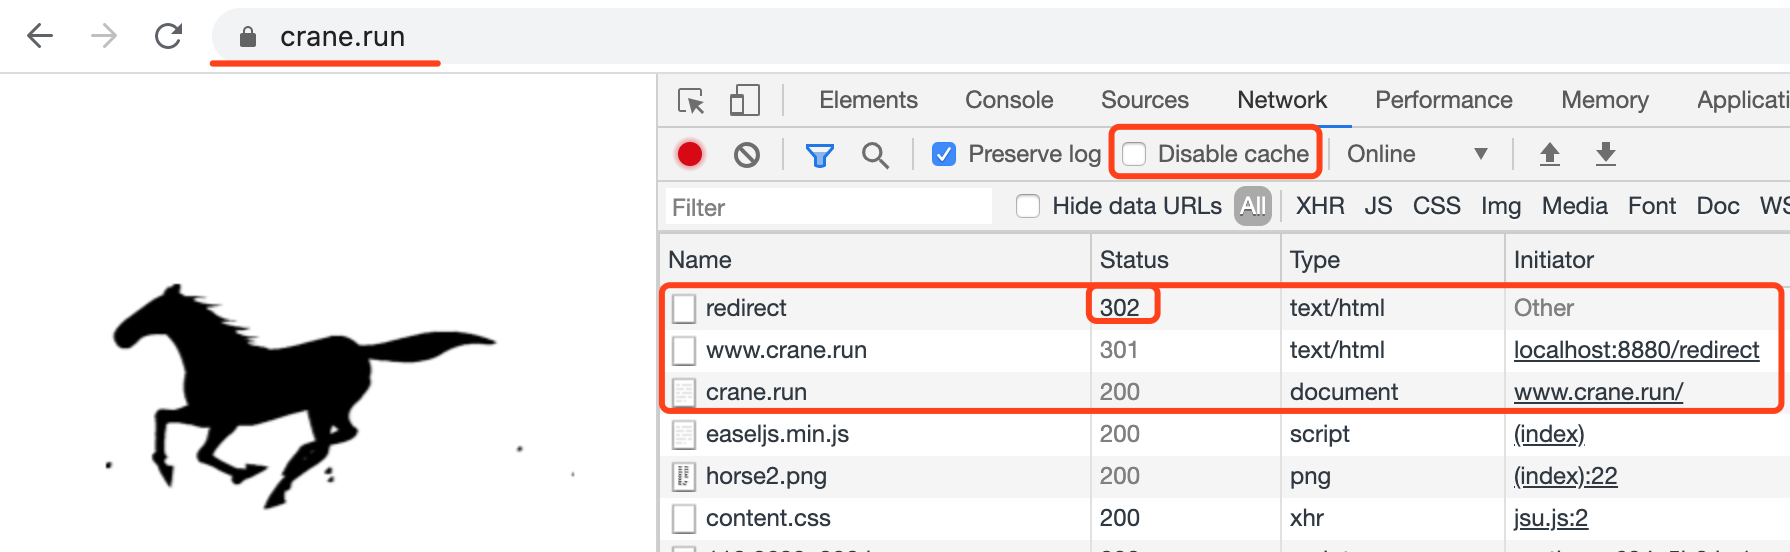This screenshot has width=1790, height=552.
Task: Click the lock icon beside crane.run
Action: (248, 37)
